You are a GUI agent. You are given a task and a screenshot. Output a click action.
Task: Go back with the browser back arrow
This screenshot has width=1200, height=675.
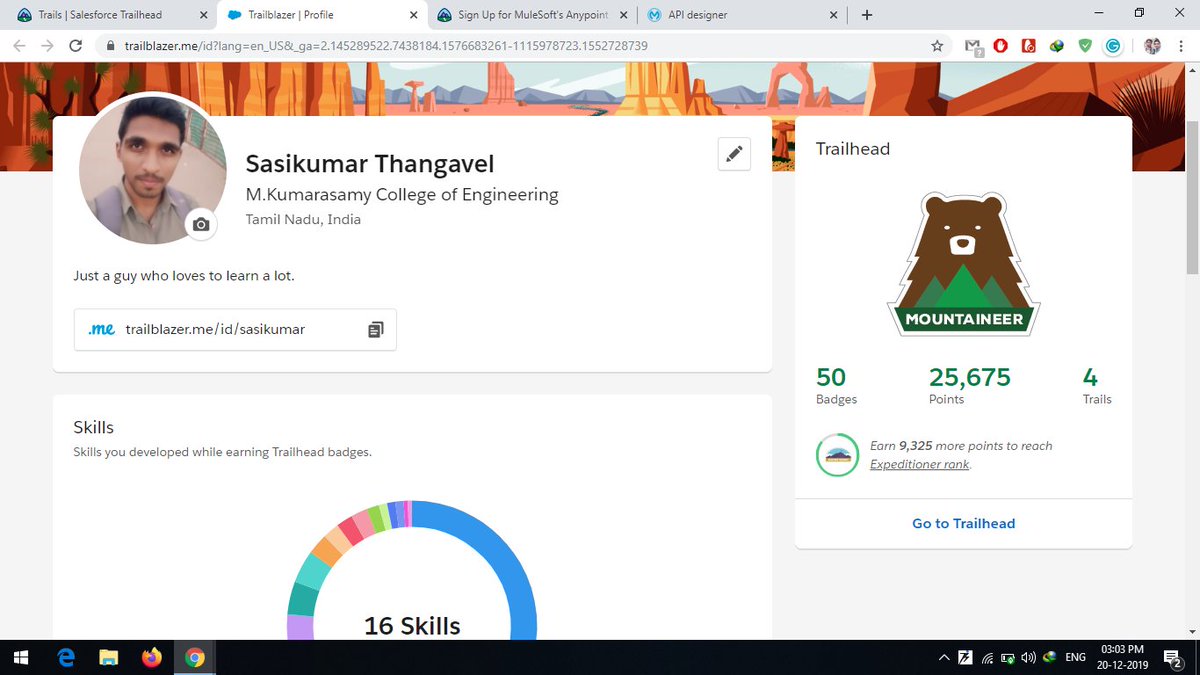tap(19, 46)
